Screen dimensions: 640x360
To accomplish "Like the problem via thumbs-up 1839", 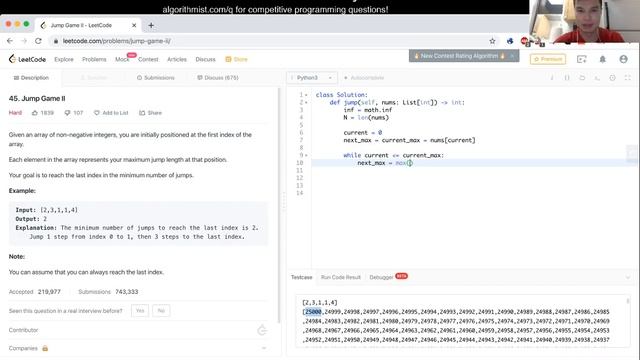I will point(43,113).
